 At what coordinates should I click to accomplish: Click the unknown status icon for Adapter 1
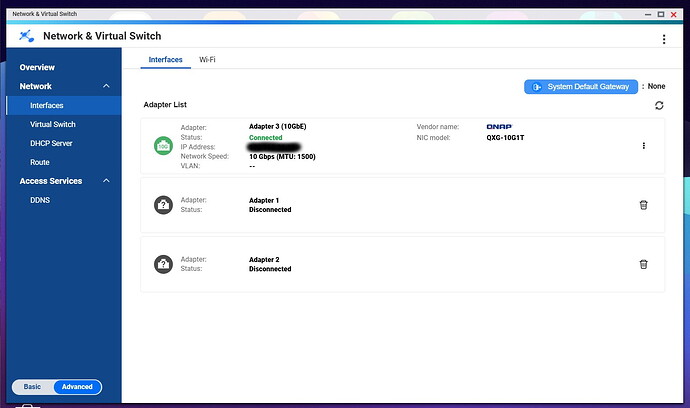[x=163, y=205]
